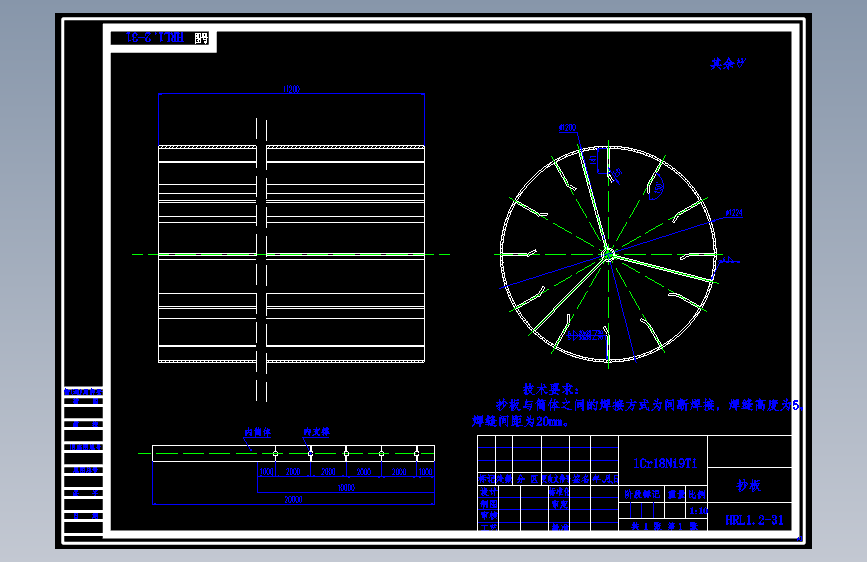Viewport: 867px width, 562px height.
Task: Click the 150° angle dimension
Action: (659, 188)
